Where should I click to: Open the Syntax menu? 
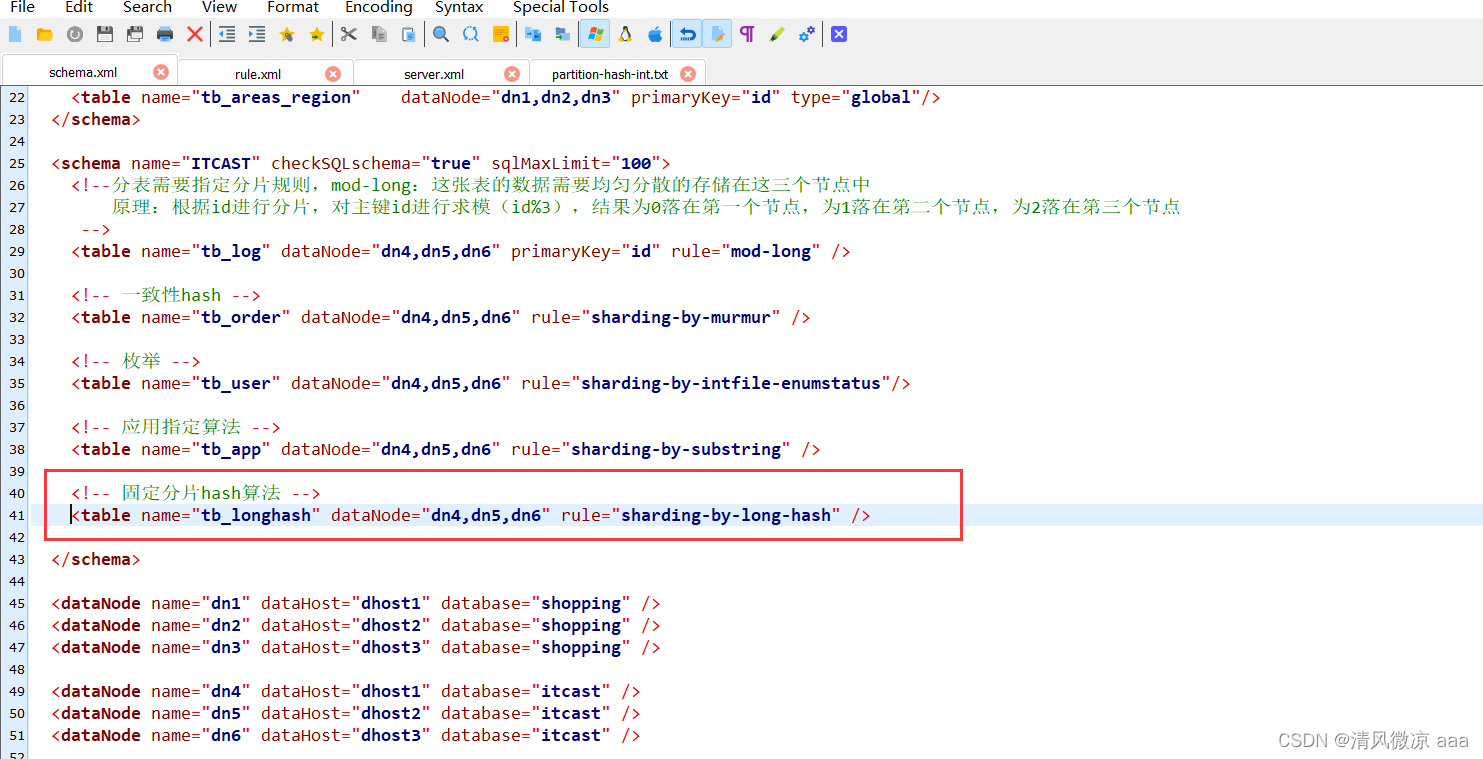[459, 7]
